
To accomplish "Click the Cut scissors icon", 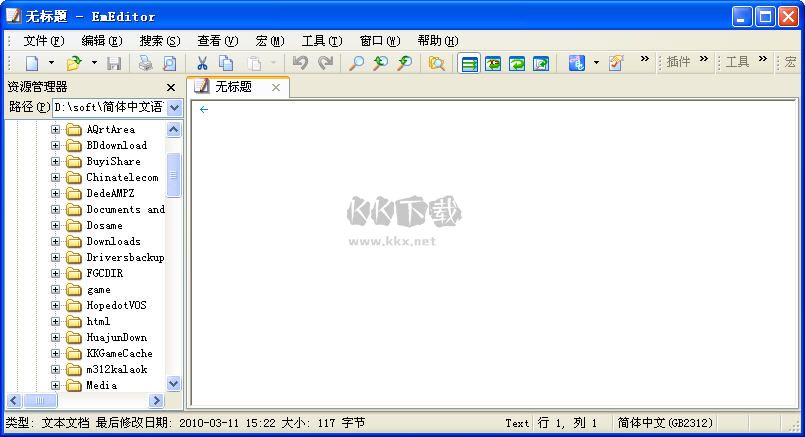I will coord(202,63).
